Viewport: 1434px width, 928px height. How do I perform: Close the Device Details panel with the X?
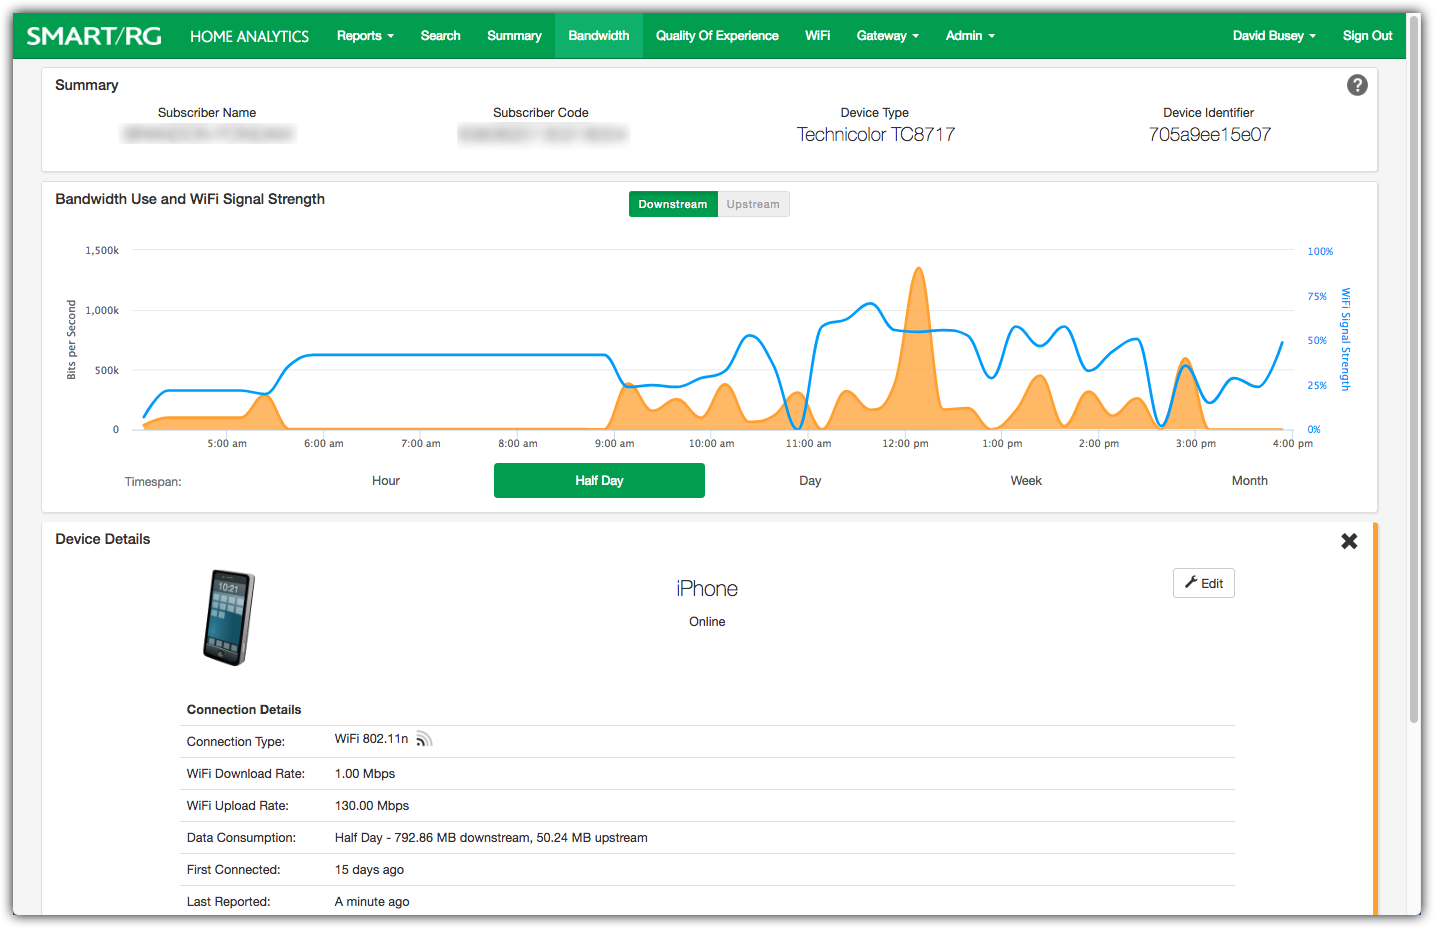click(1349, 541)
